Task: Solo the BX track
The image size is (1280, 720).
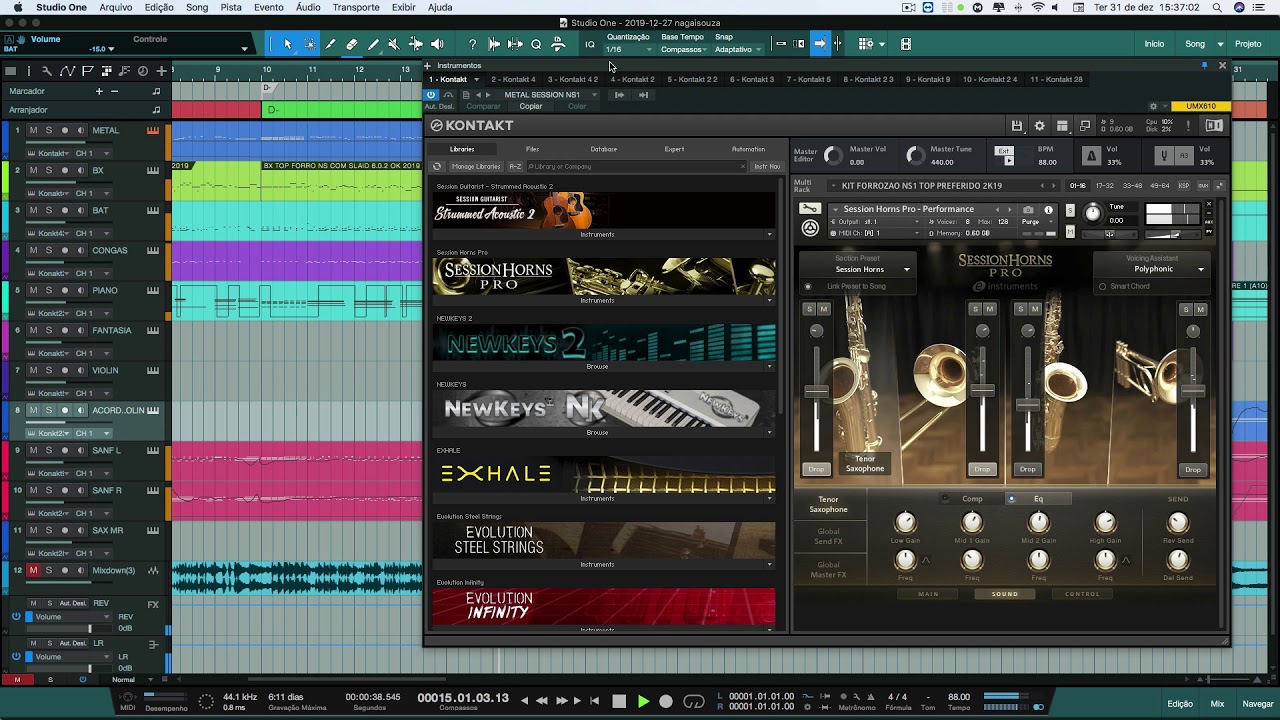Action: (49, 170)
